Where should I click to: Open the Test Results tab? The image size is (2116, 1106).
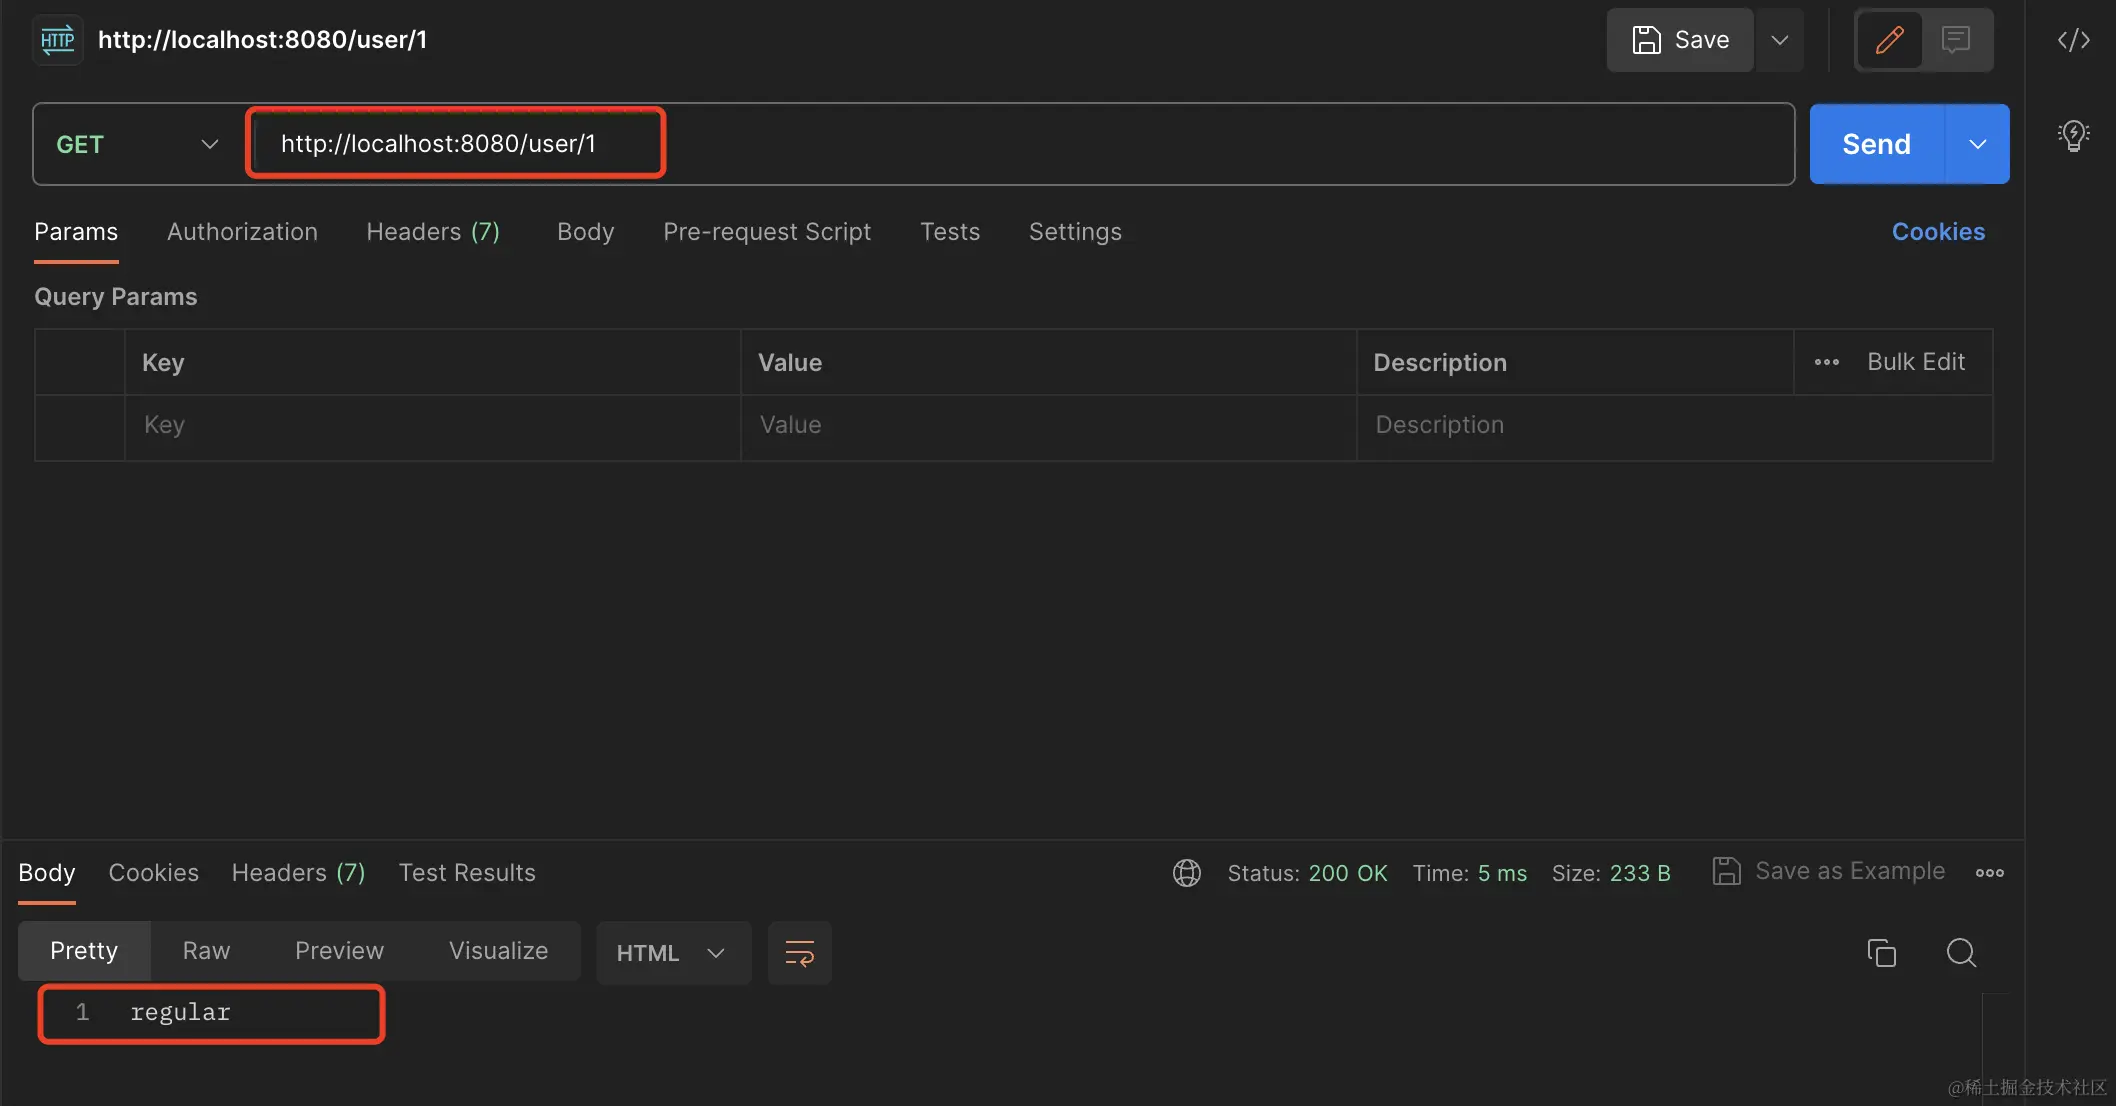coord(467,873)
